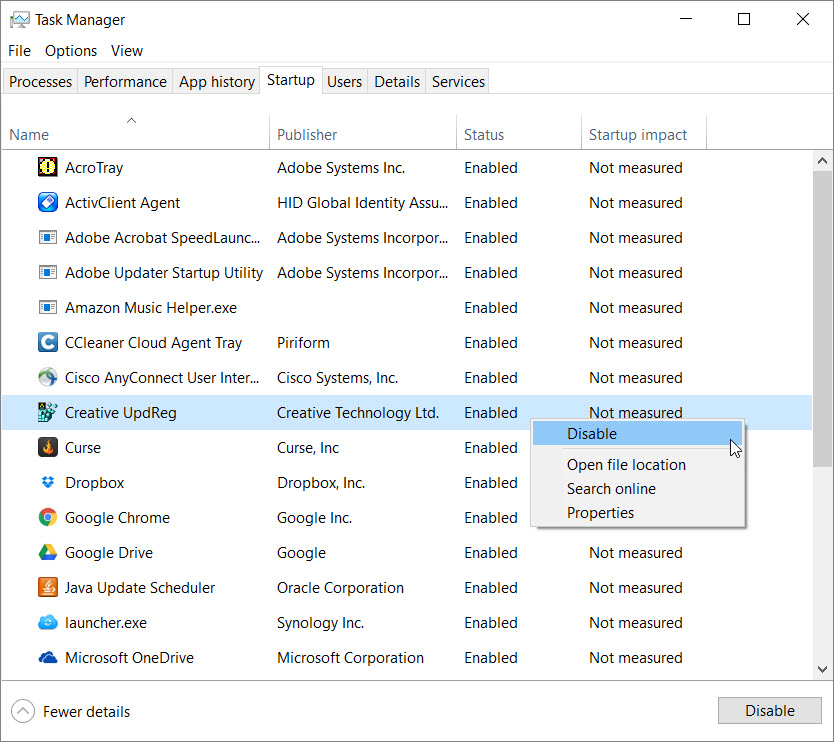
Task: Sort by the Publisher column header
Action: coord(363,134)
